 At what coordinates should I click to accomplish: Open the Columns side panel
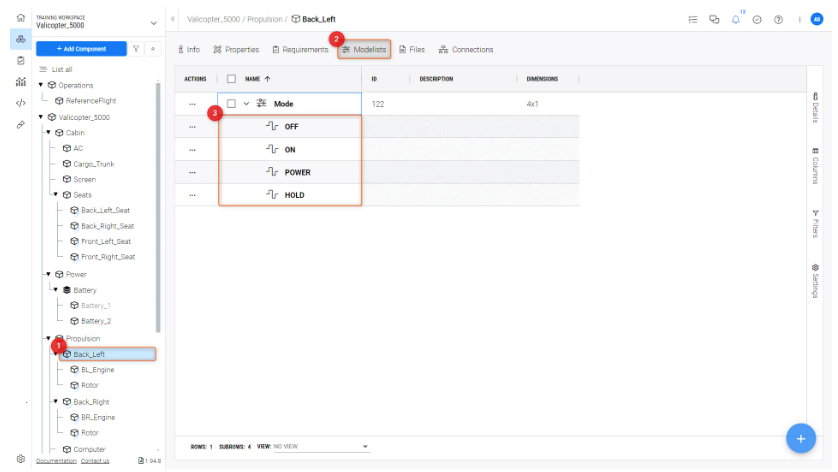pyautogui.click(x=815, y=166)
